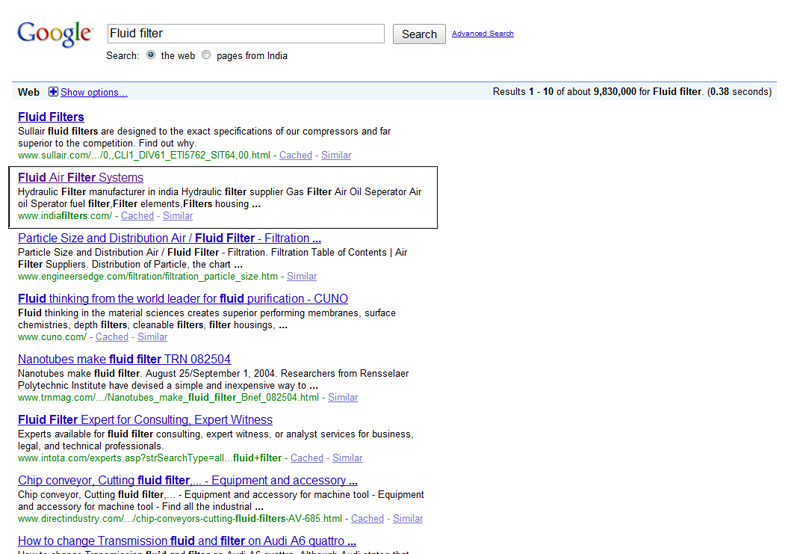Open 'Fluid Filter Expert for Consulting' result
The image size is (800, 554).
(145, 420)
